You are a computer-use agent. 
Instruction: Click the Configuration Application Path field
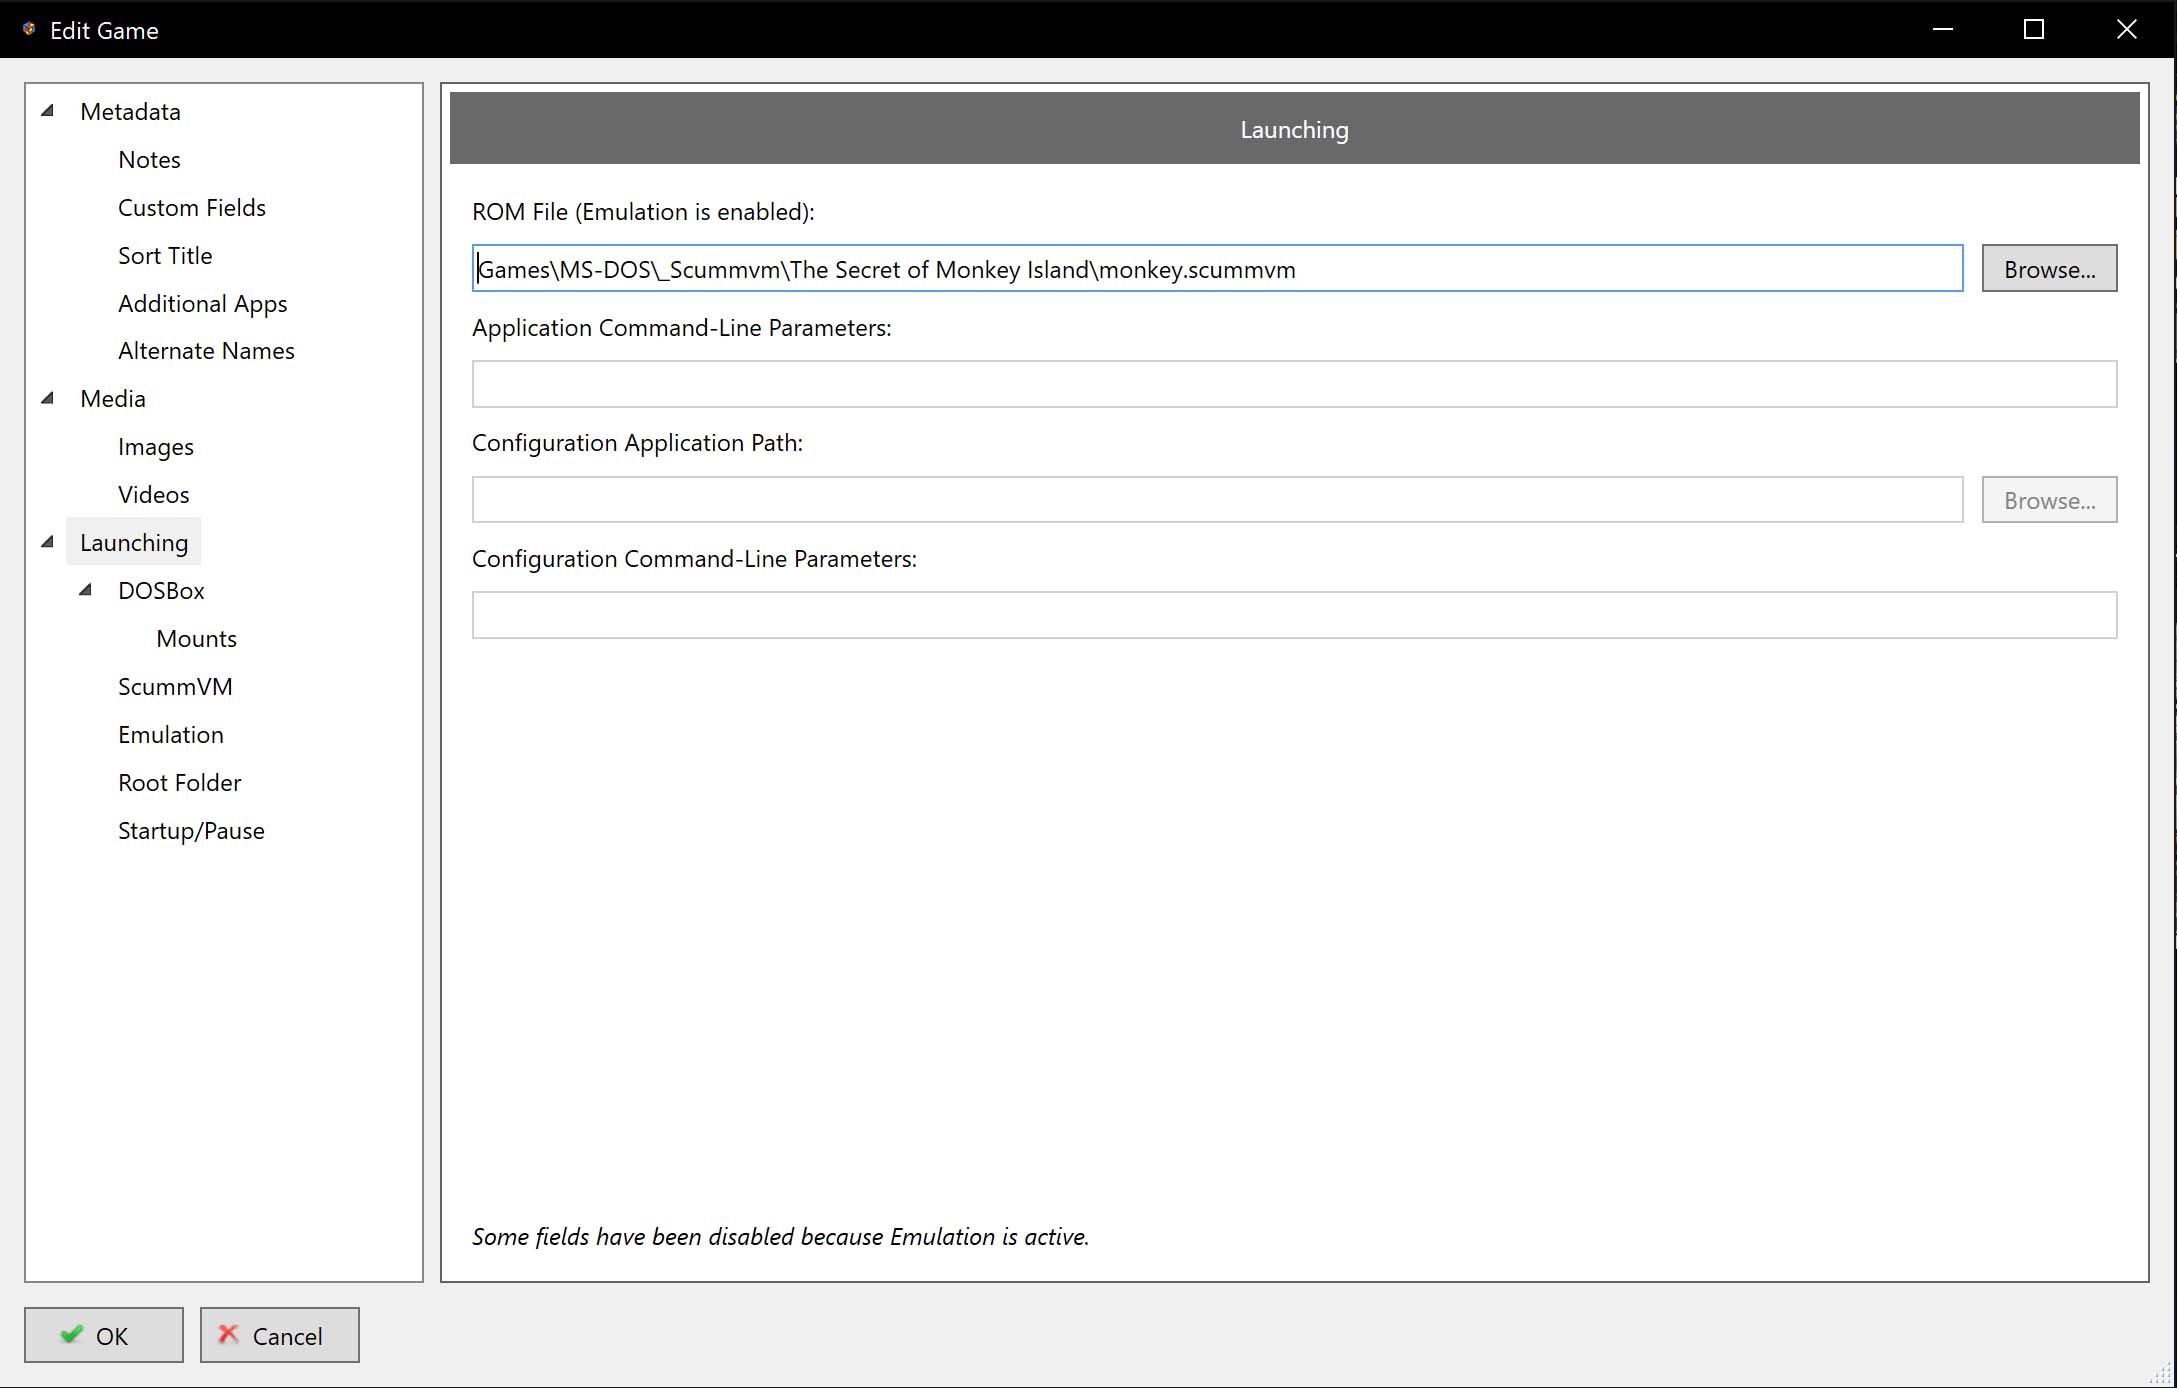[1217, 499]
